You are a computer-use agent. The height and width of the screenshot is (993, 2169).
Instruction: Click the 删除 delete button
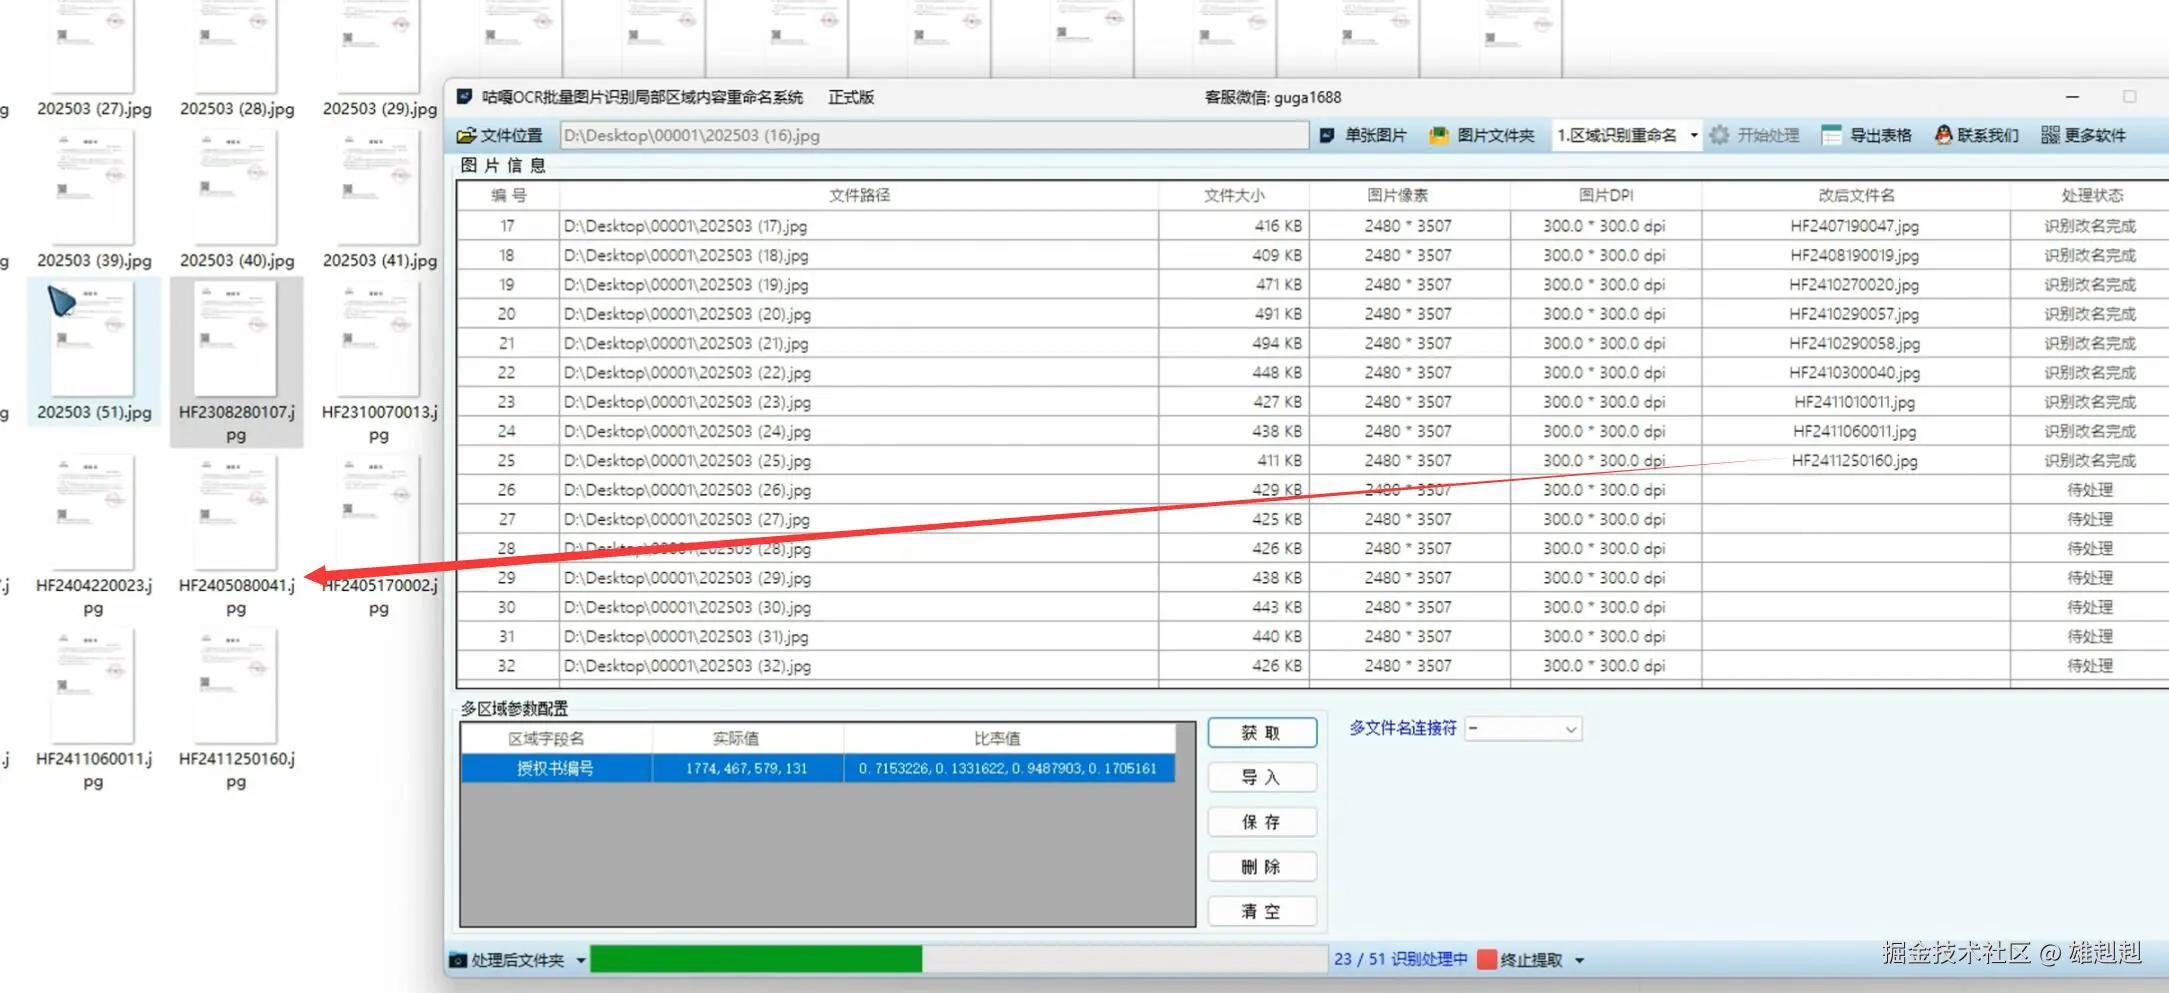coord(1262,867)
